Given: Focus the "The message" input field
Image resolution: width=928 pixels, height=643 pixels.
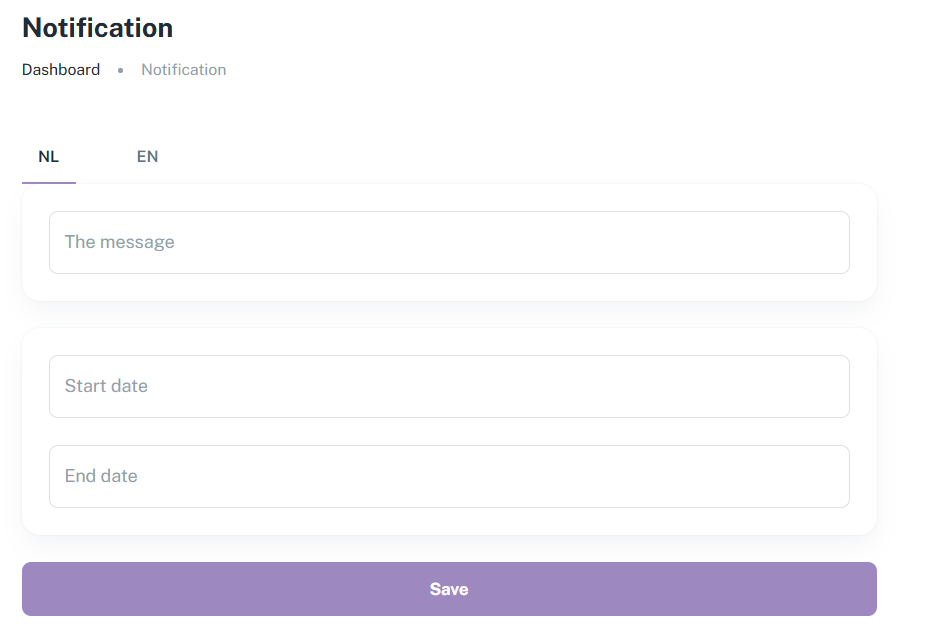Looking at the screenshot, I should 449,242.
